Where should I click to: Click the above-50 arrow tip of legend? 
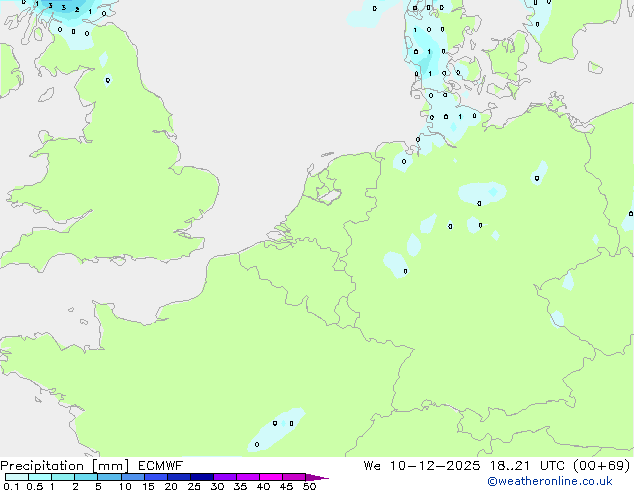pyautogui.click(x=317, y=477)
